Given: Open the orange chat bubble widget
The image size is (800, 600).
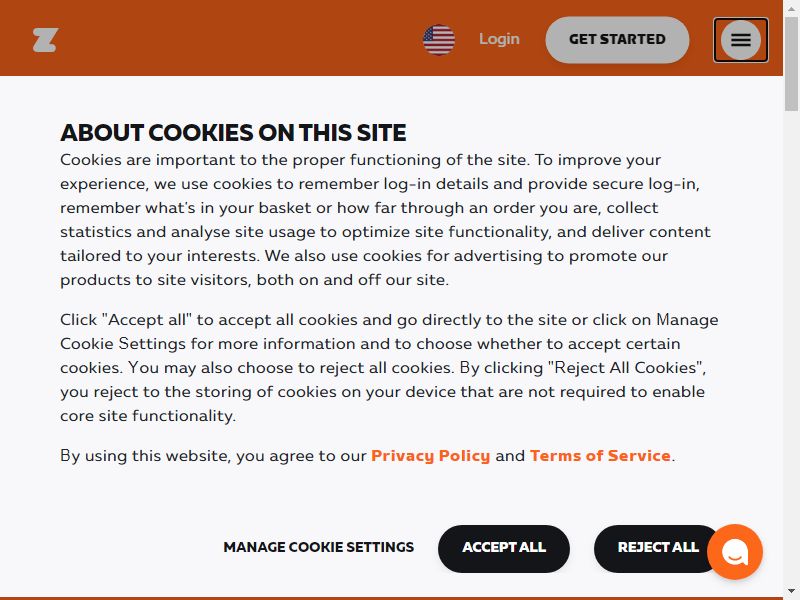Looking at the screenshot, I should pos(735,552).
